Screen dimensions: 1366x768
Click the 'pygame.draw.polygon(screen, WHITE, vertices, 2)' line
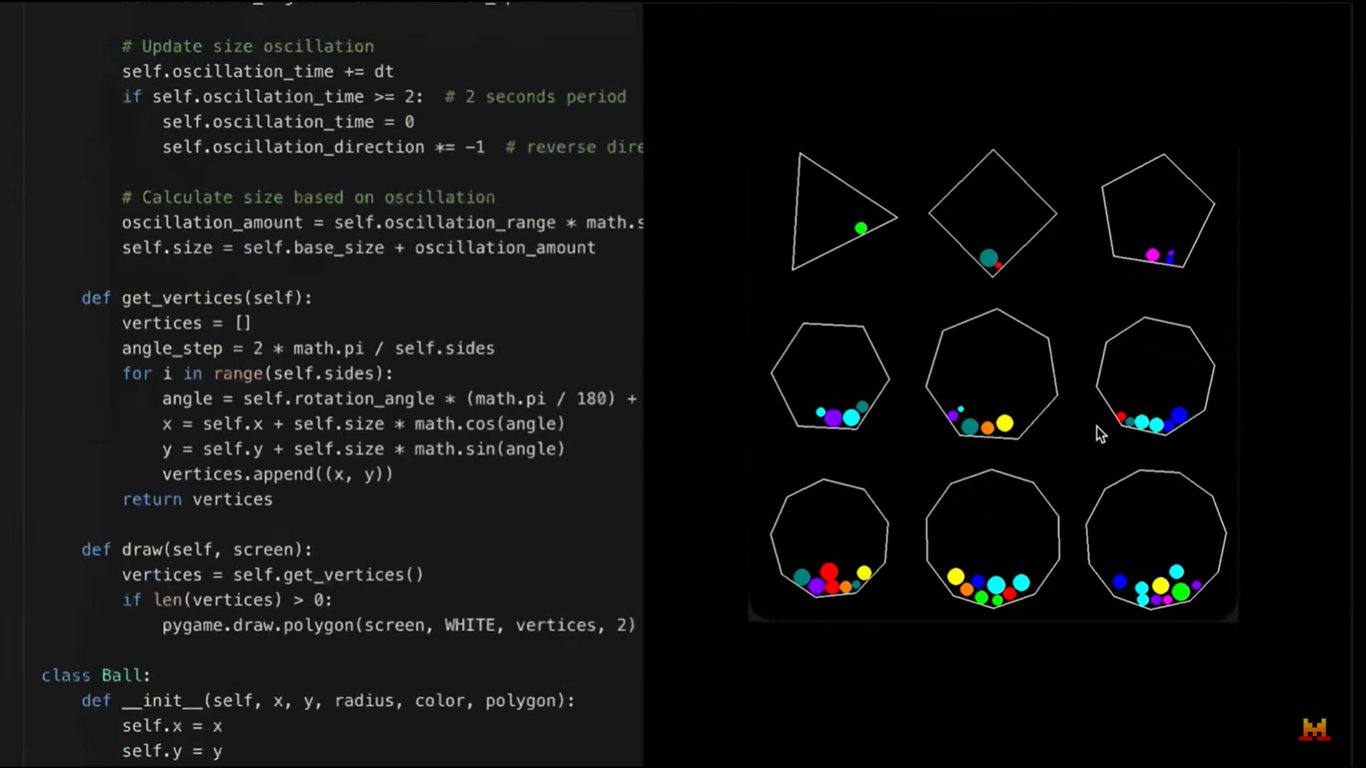[399, 625]
